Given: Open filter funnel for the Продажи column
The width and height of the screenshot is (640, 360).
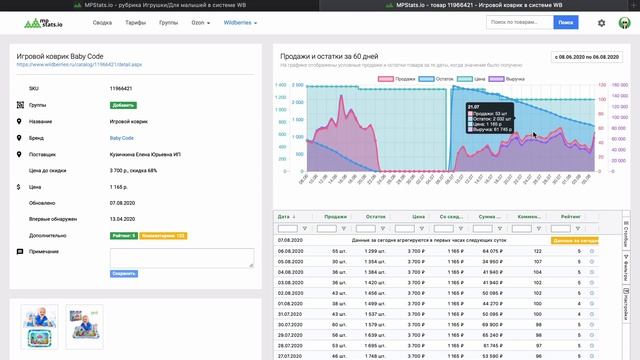Looking at the screenshot, I should [x=344, y=229].
